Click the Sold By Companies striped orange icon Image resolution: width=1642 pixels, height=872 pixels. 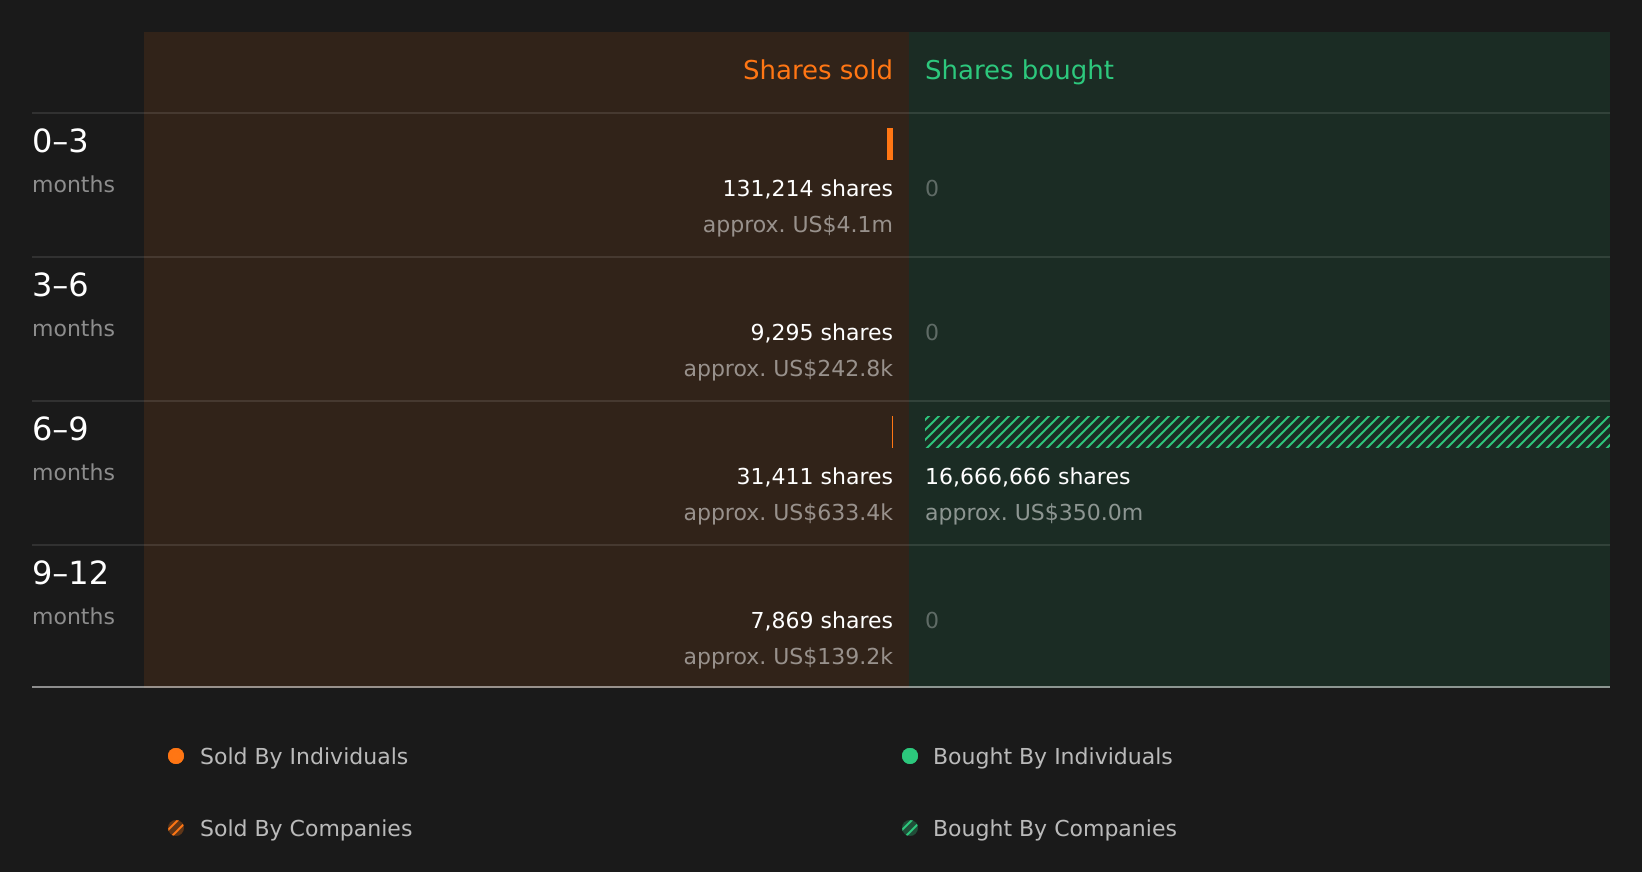(x=176, y=828)
